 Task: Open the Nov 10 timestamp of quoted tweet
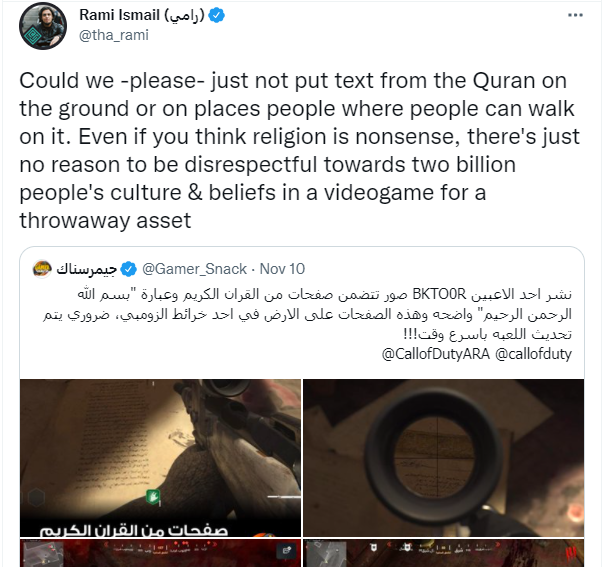tap(282, 269)
